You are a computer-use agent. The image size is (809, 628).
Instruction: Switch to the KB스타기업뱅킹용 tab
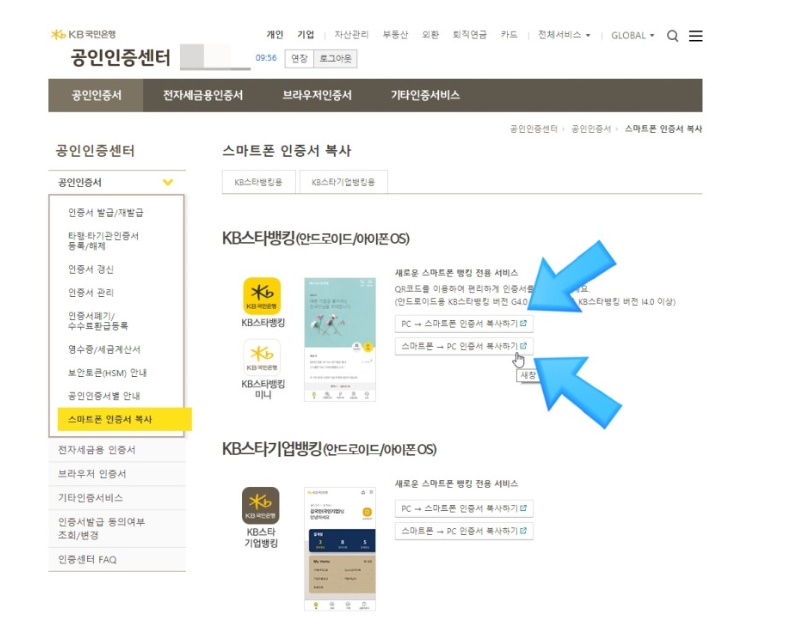coord(343,182)
